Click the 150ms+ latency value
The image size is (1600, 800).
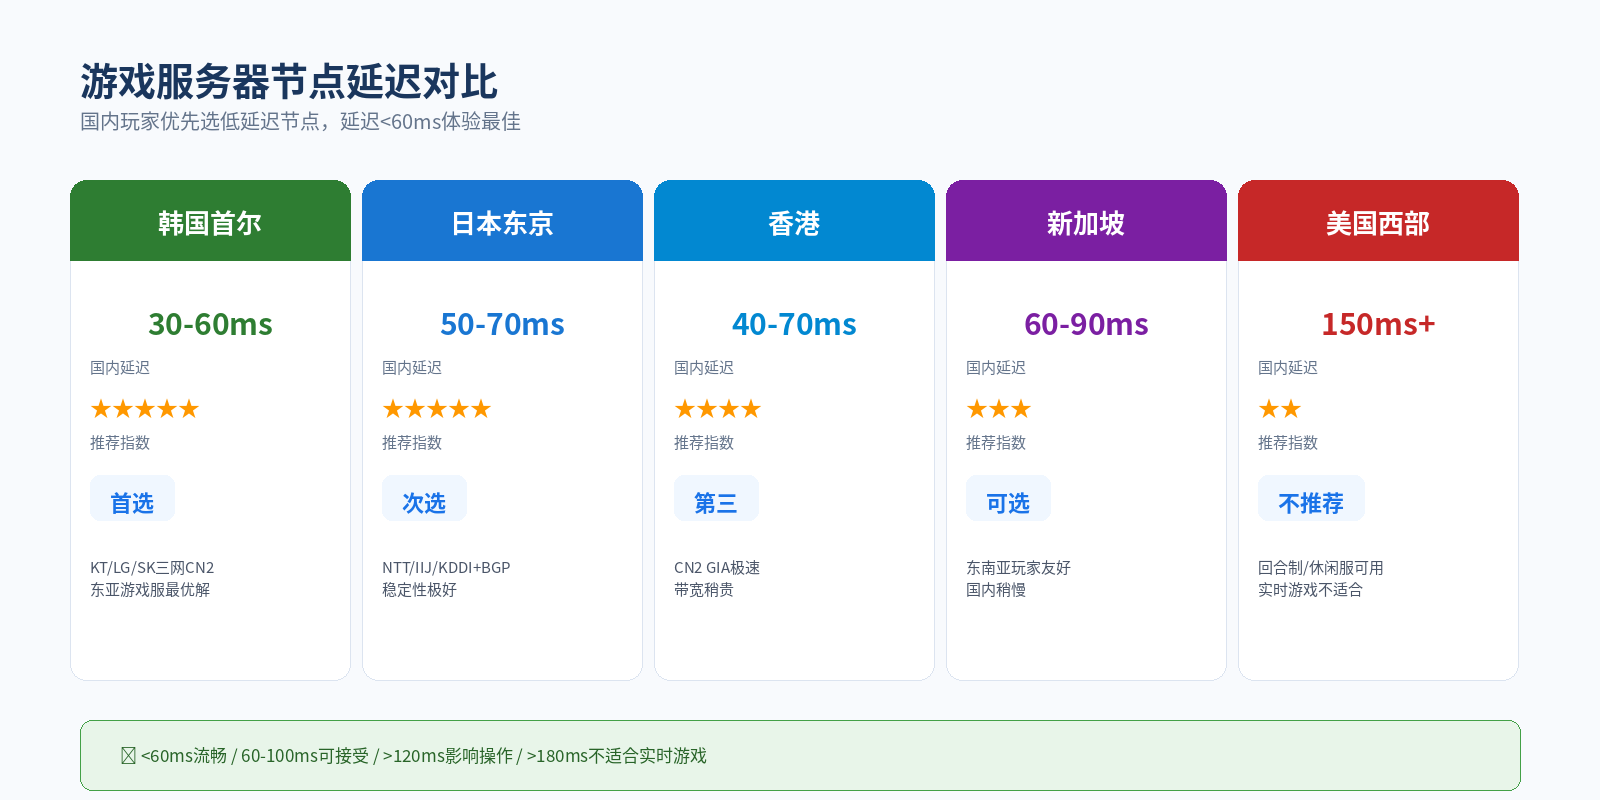1378,324
